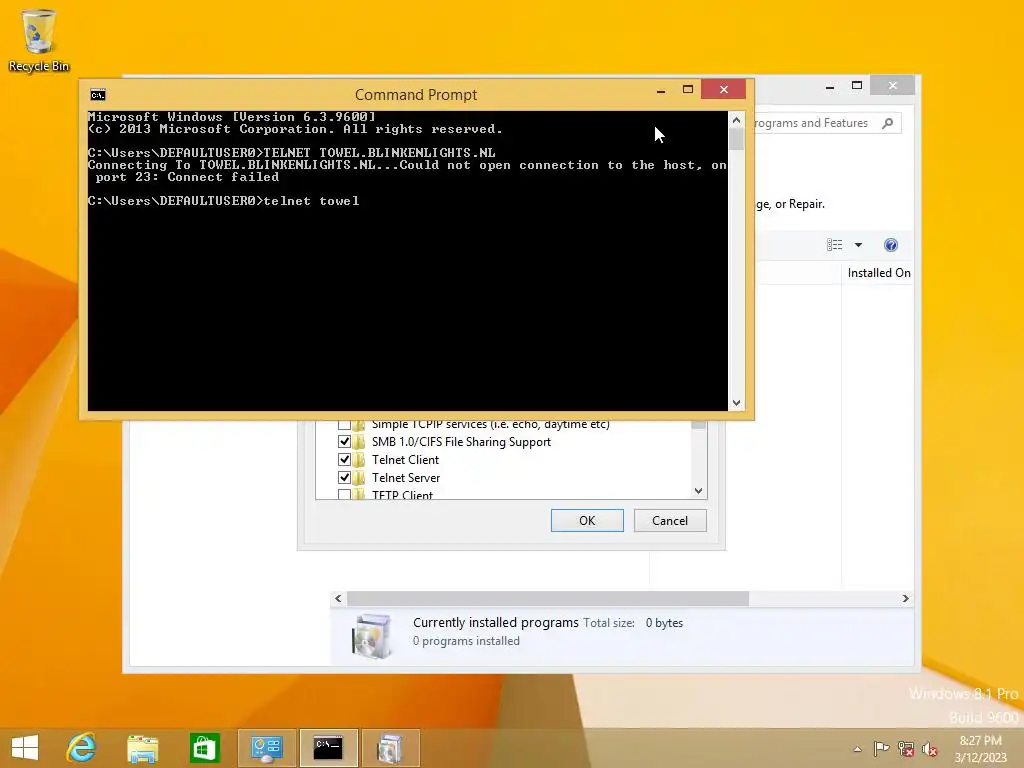The width and height of the screenshot is (1024, 768).
Task: Click the search magnifier in Programs and Features
Action: click(888, 123)
